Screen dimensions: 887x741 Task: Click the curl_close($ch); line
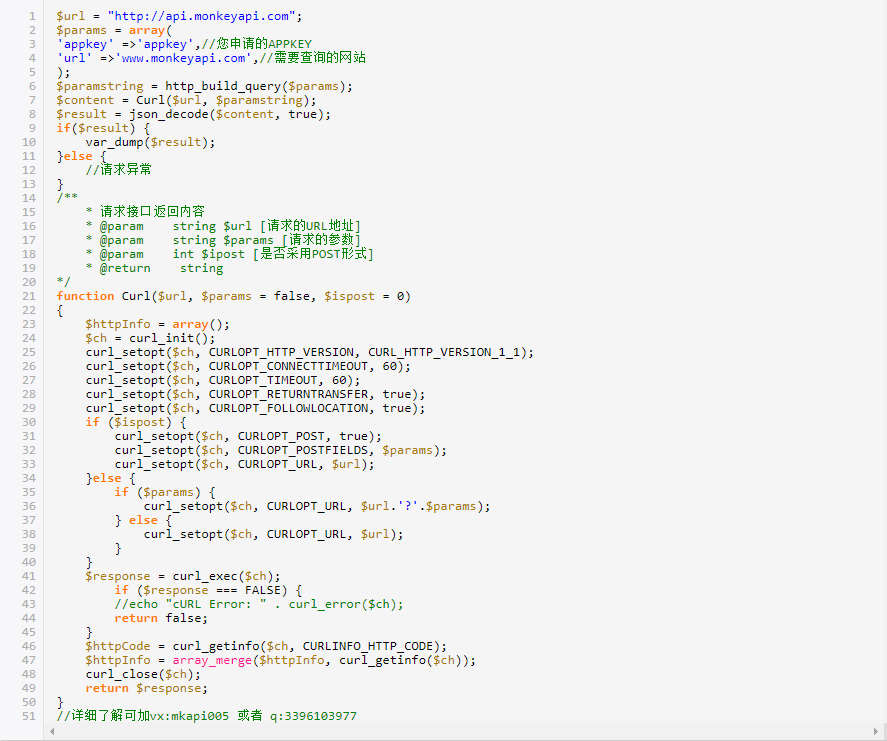click(x=143, y=674)
